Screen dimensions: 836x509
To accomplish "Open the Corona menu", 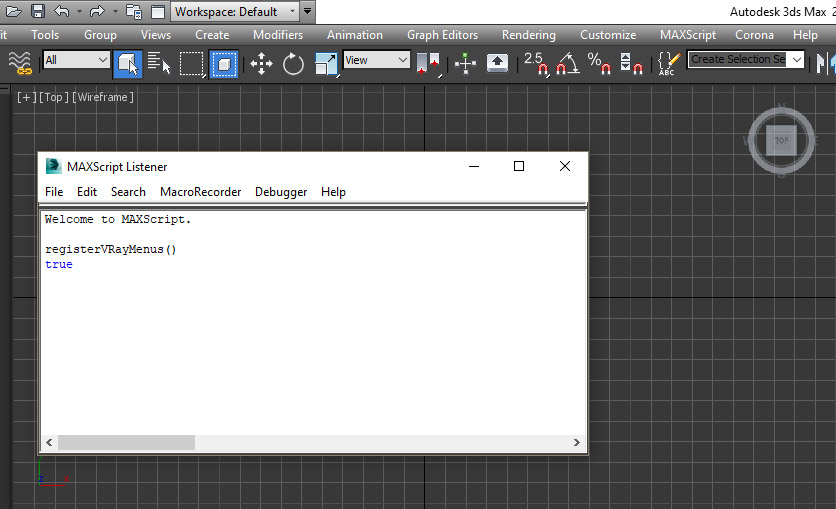I will click(754, 35).
